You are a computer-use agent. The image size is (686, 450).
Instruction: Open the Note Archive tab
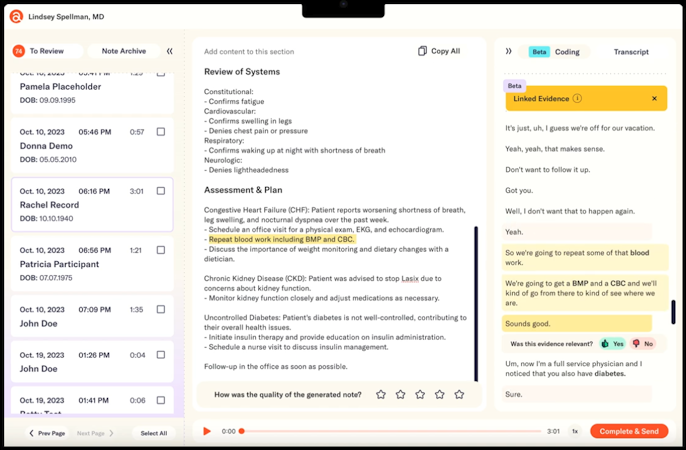[124, 51]
